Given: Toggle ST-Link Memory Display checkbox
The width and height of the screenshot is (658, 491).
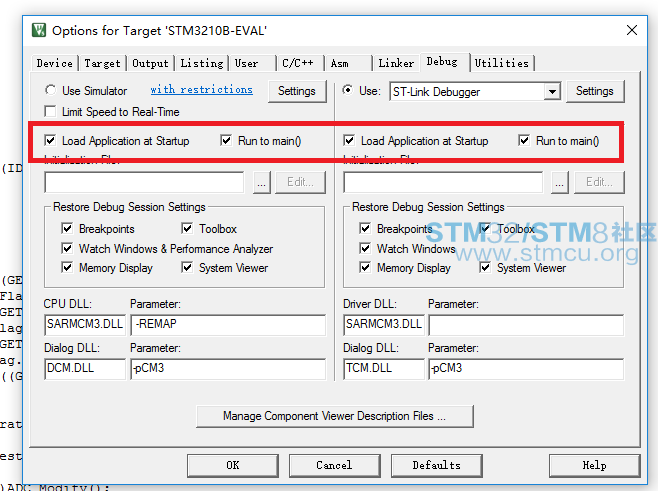Looking at the screenshot, I should [x=365, y=267].
